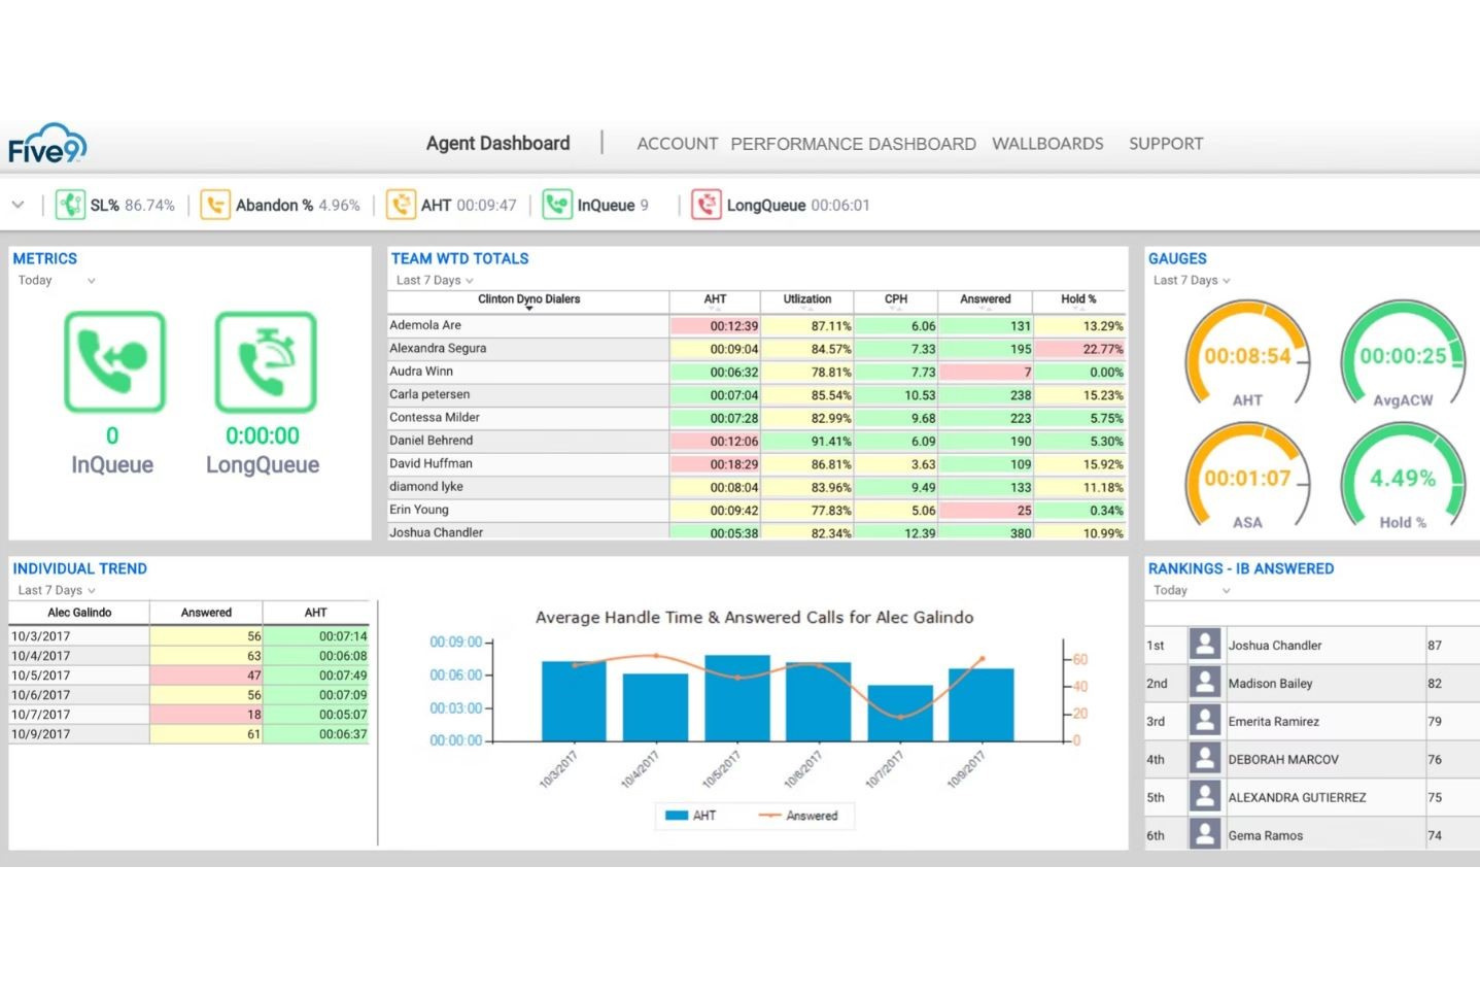Open the Last 7 Days dropdown under Gauges
Image resolution: width=1480 pixels, height=987 pixels.
pyautogui.click(x=1190, y=280)
